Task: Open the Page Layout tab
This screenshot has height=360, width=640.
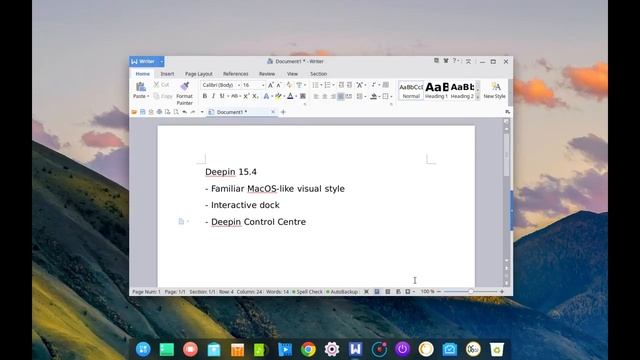Action: 199,74
